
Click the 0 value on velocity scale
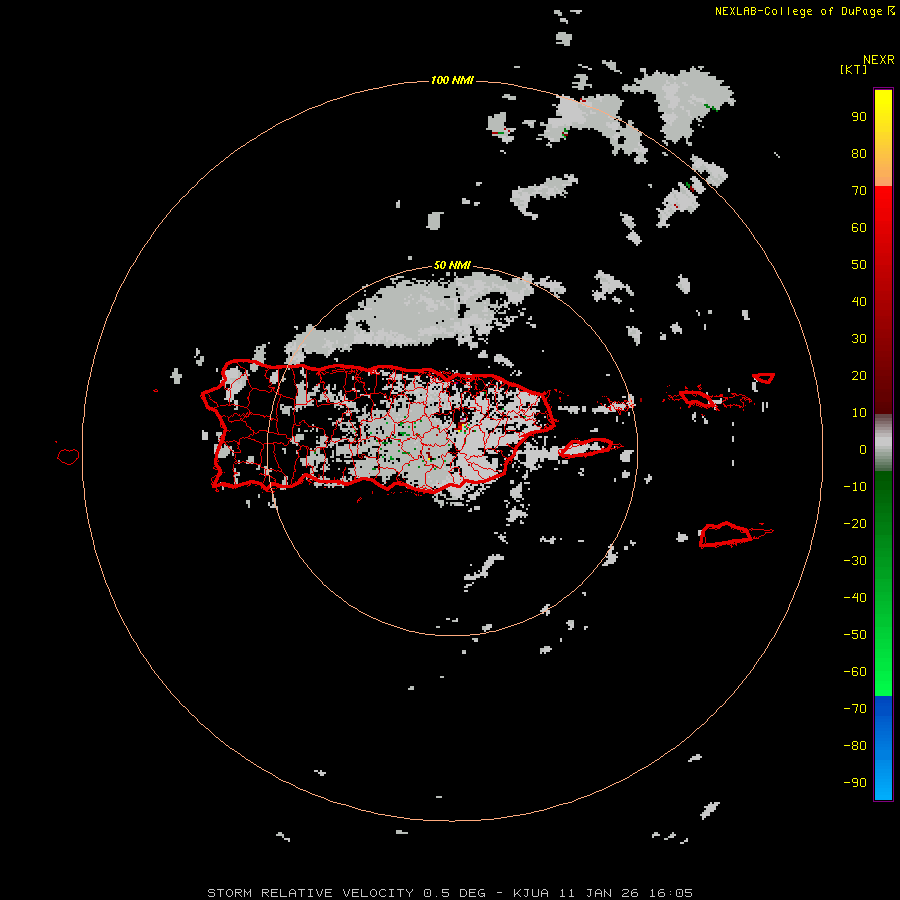(x=863, y=450)
